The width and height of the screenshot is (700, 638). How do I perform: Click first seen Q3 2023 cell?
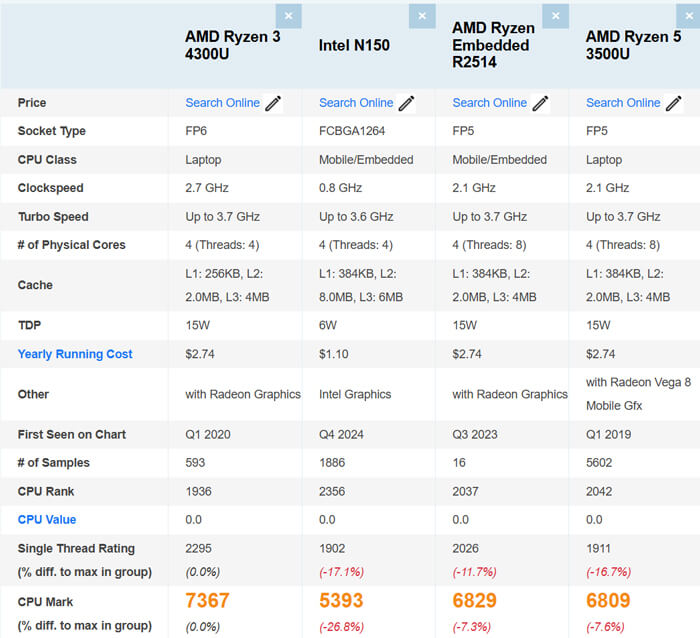click(x=475, y=434)
